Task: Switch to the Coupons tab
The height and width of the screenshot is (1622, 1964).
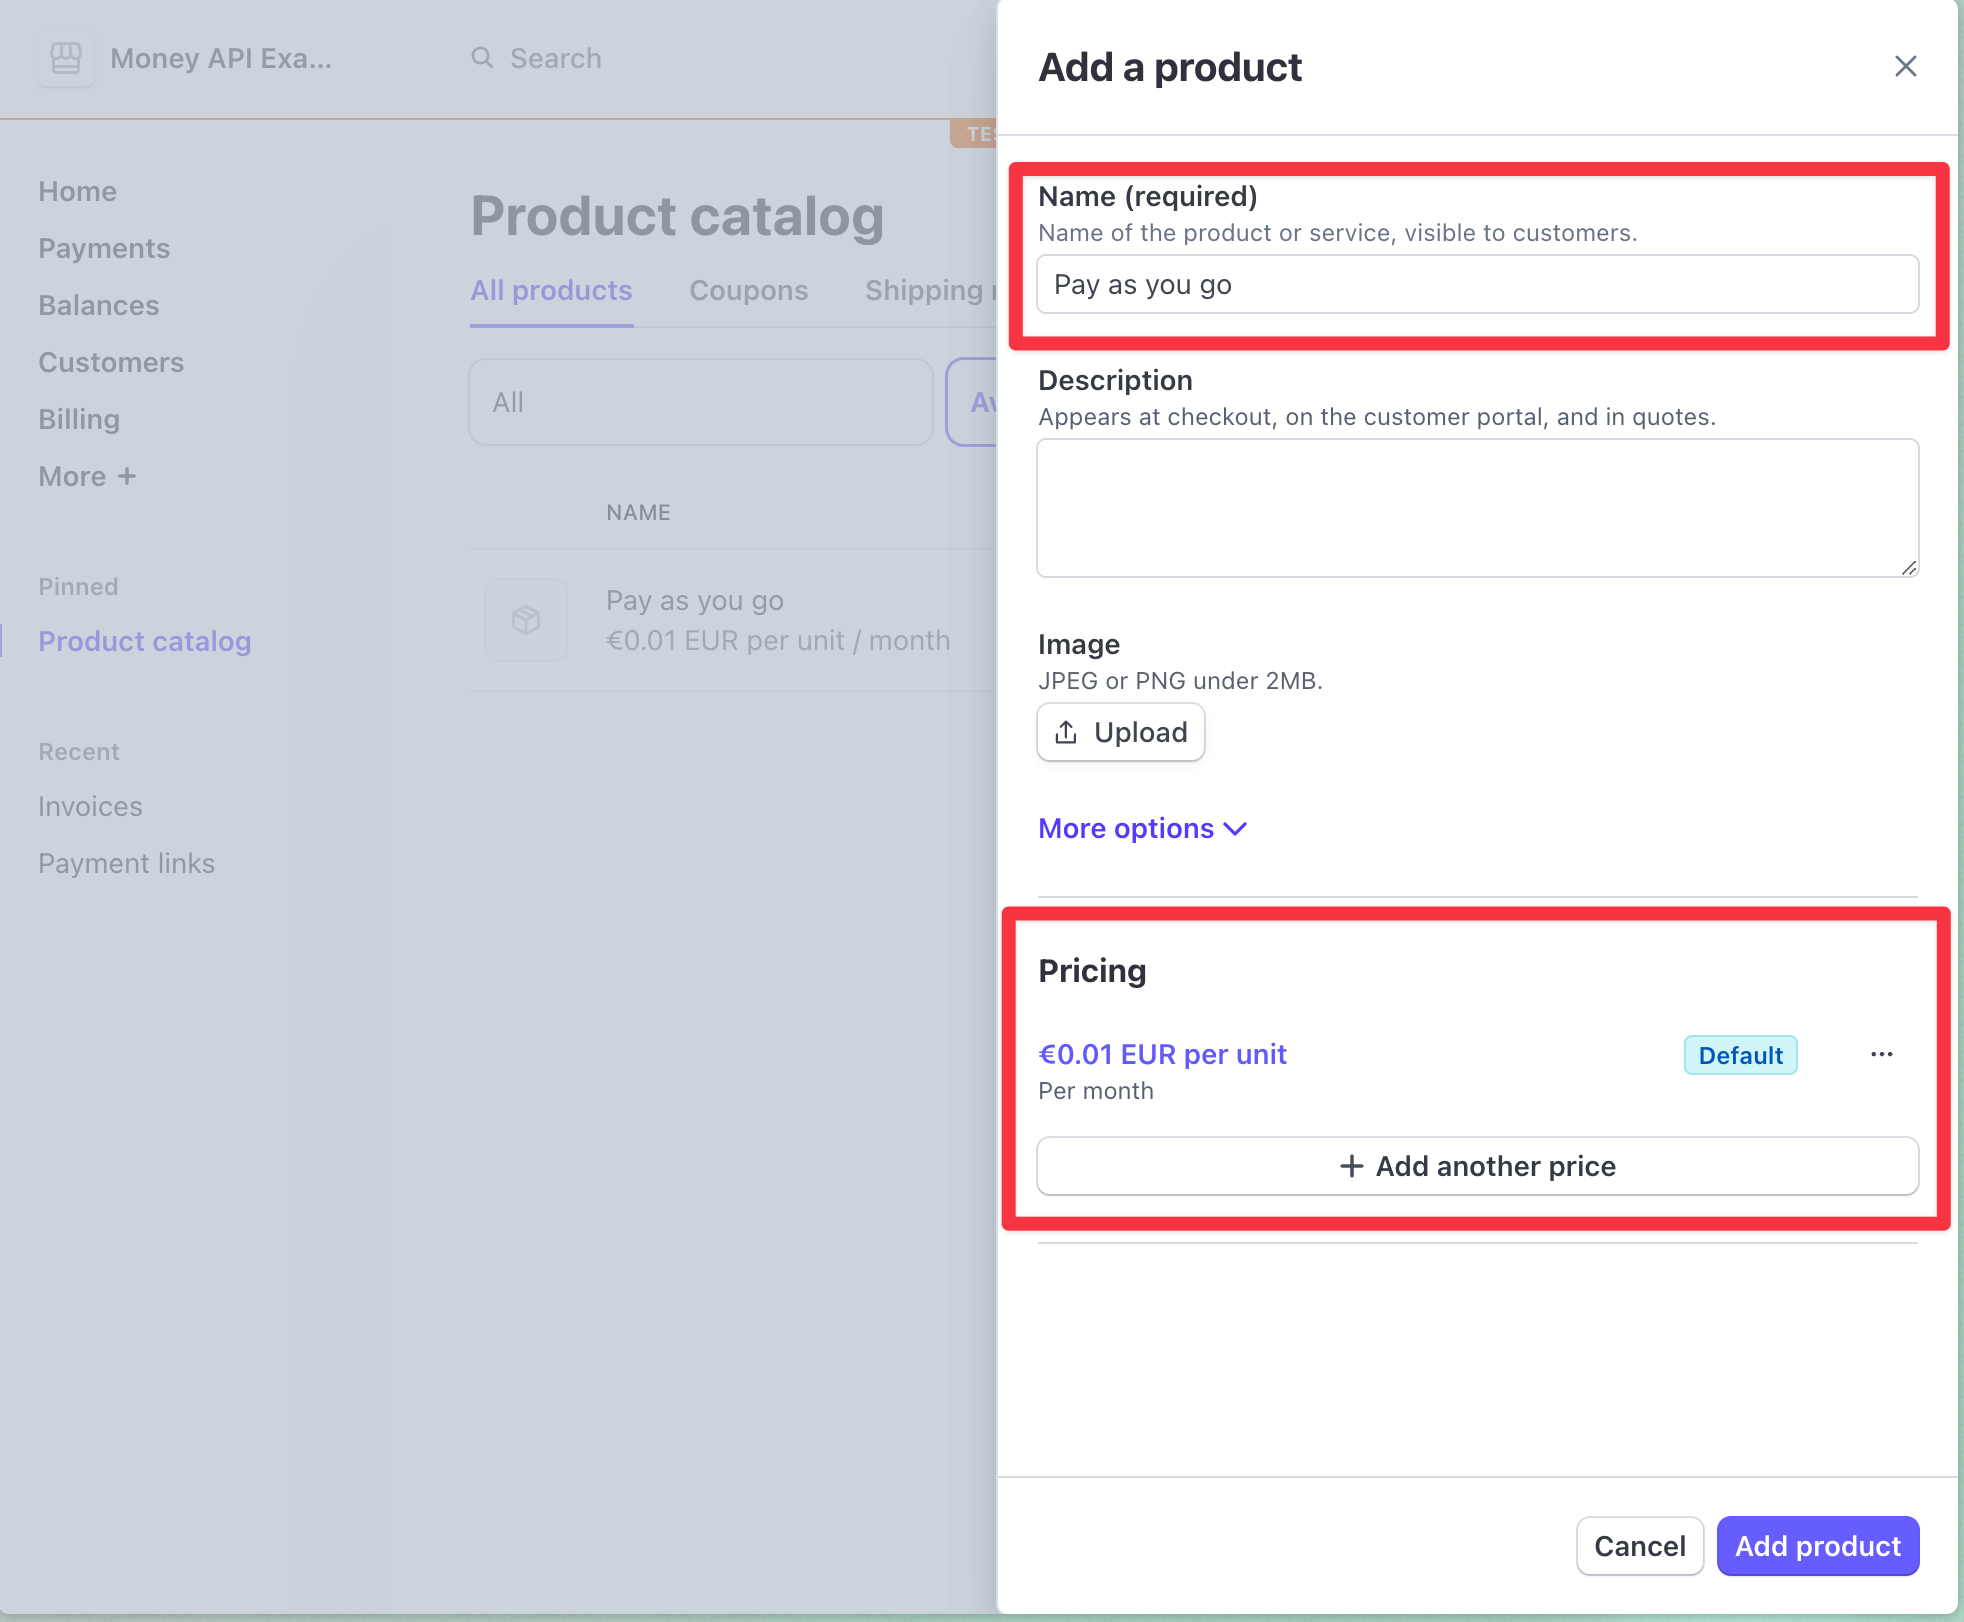Action: coord(748,291)
